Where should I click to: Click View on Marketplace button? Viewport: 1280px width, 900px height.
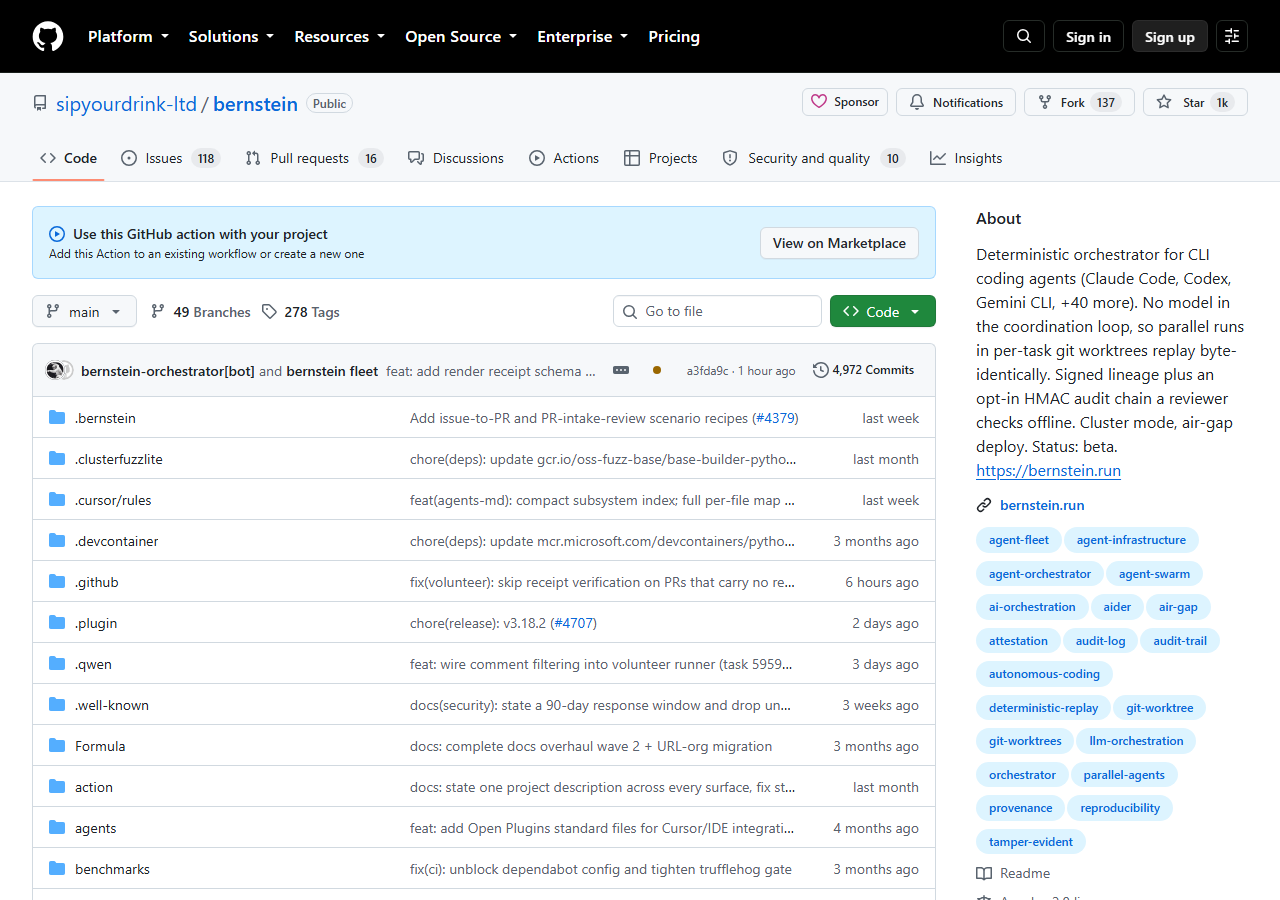(x=839, y=243)
